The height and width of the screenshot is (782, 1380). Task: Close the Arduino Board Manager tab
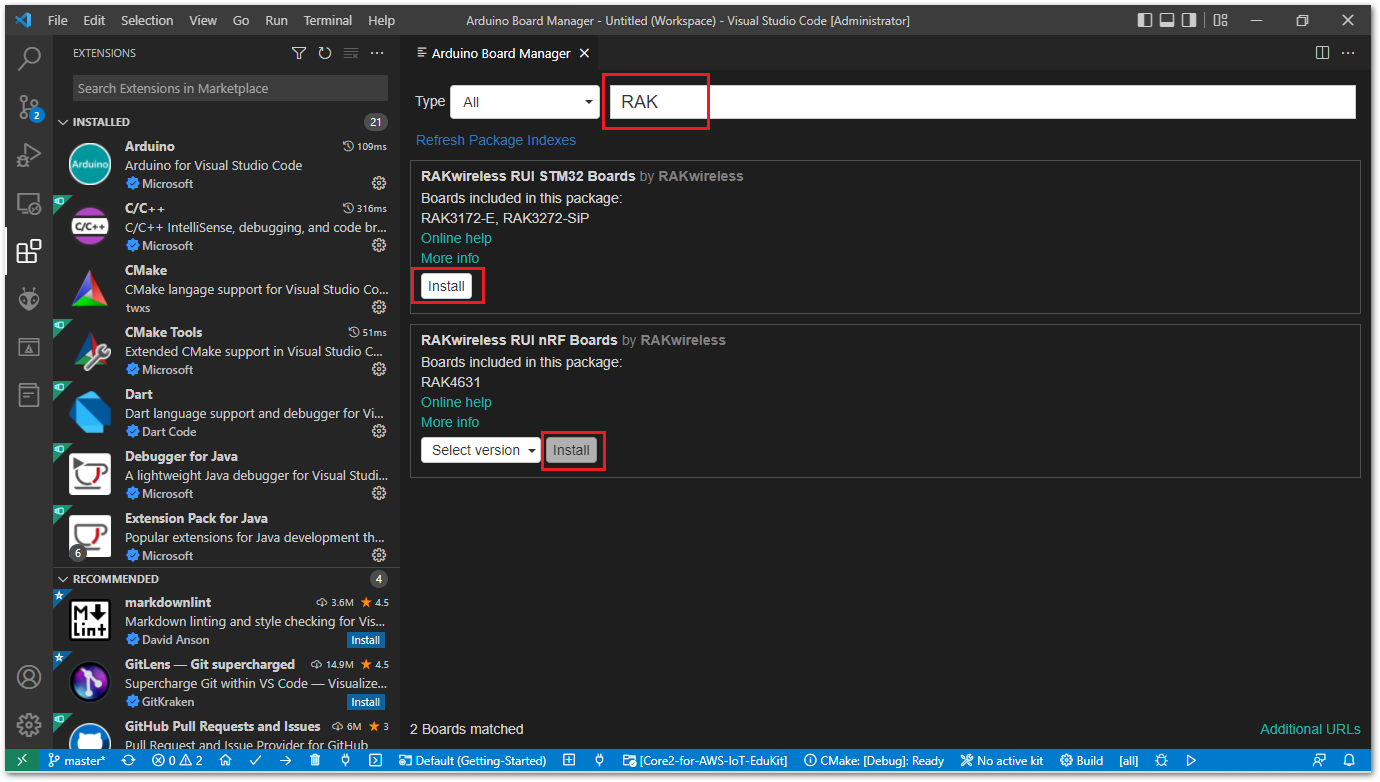coord(585,54)
